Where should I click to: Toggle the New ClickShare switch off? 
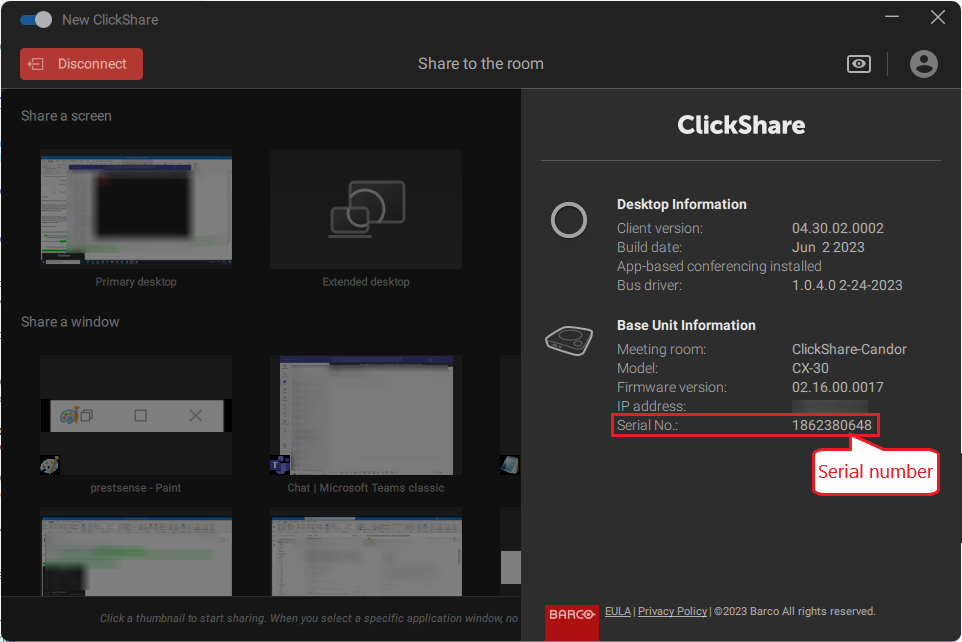pos(36,20)
